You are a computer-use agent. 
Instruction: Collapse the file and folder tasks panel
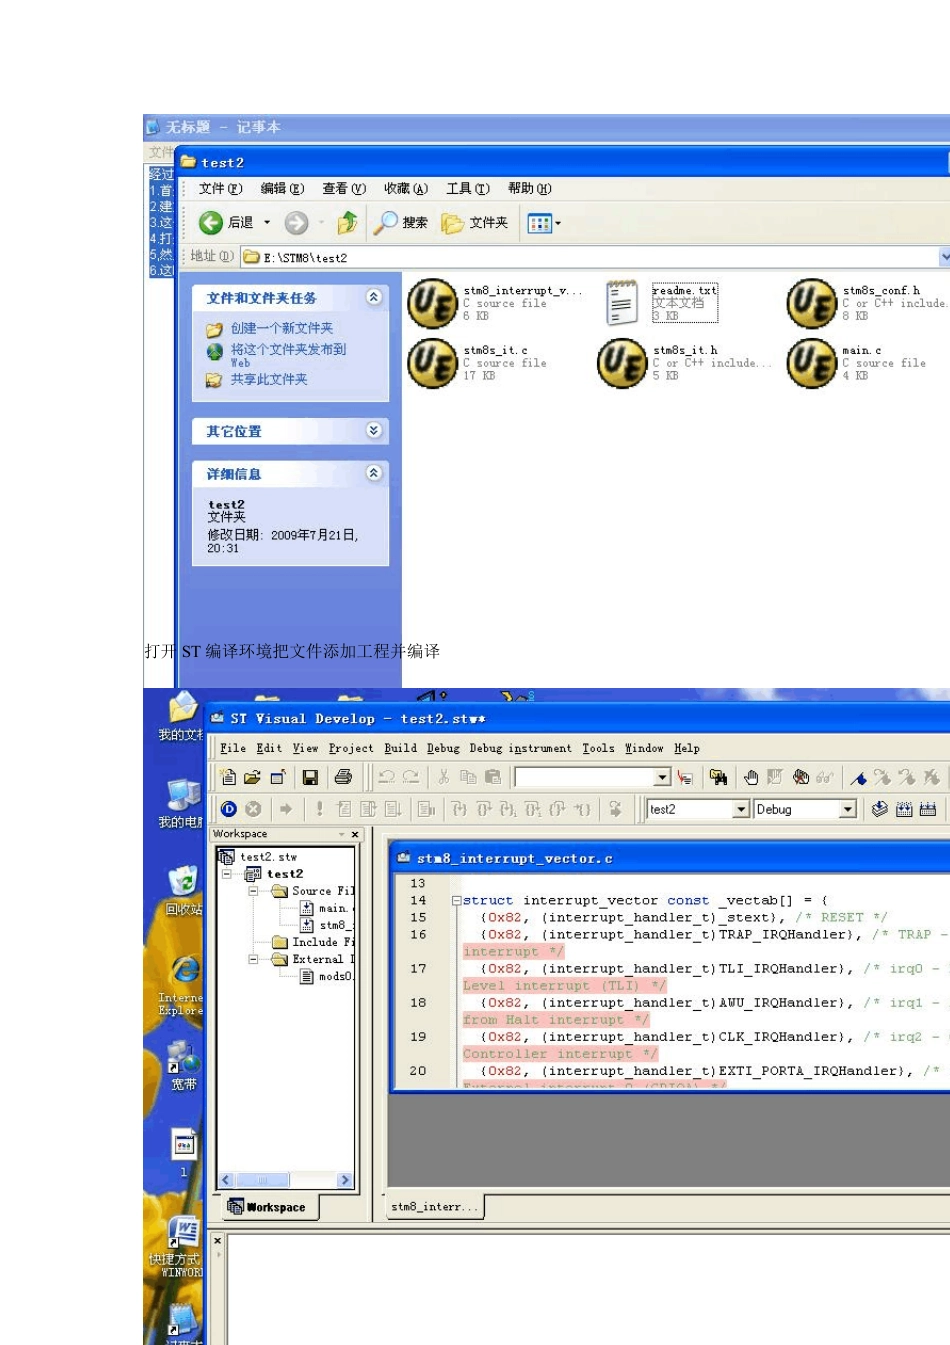tap(373, 297)
